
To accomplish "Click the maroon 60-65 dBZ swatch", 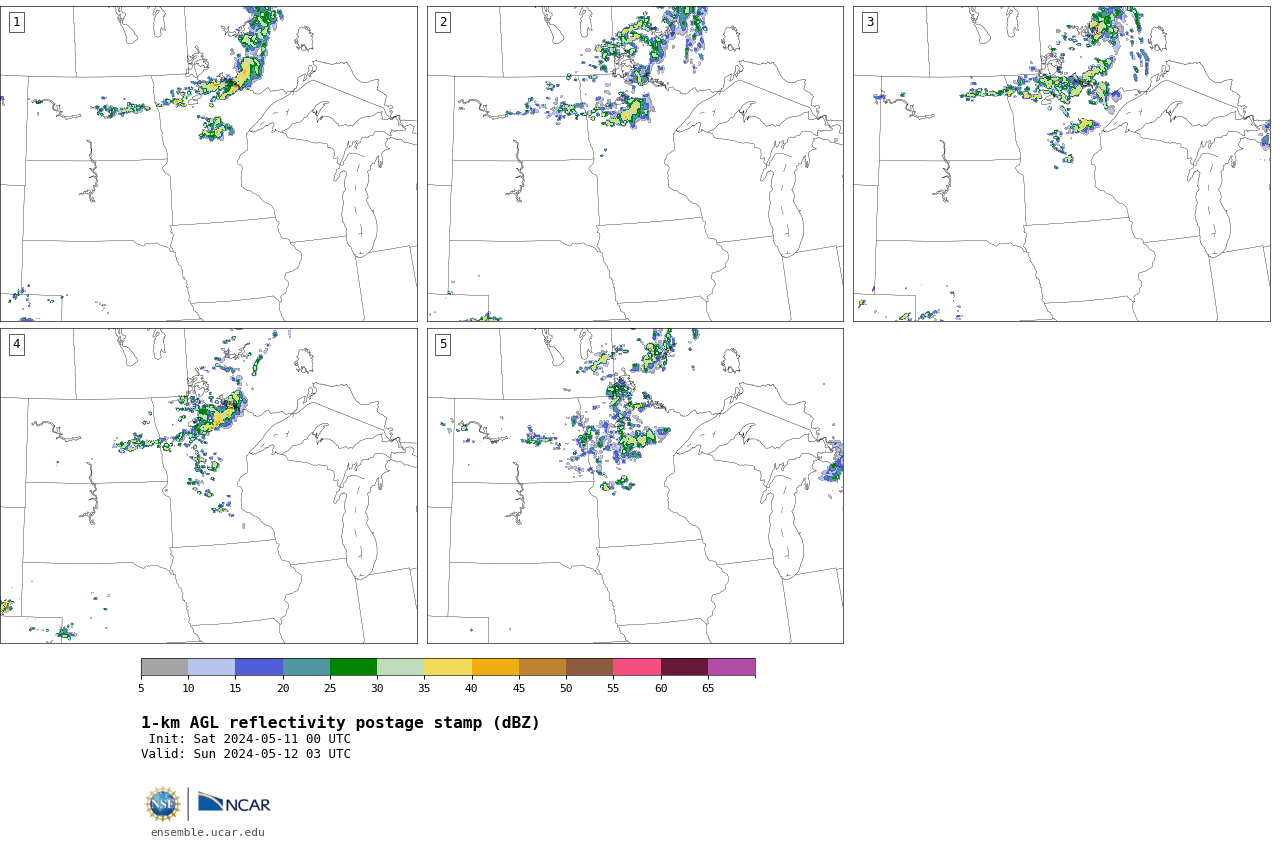I will [684, 667].
